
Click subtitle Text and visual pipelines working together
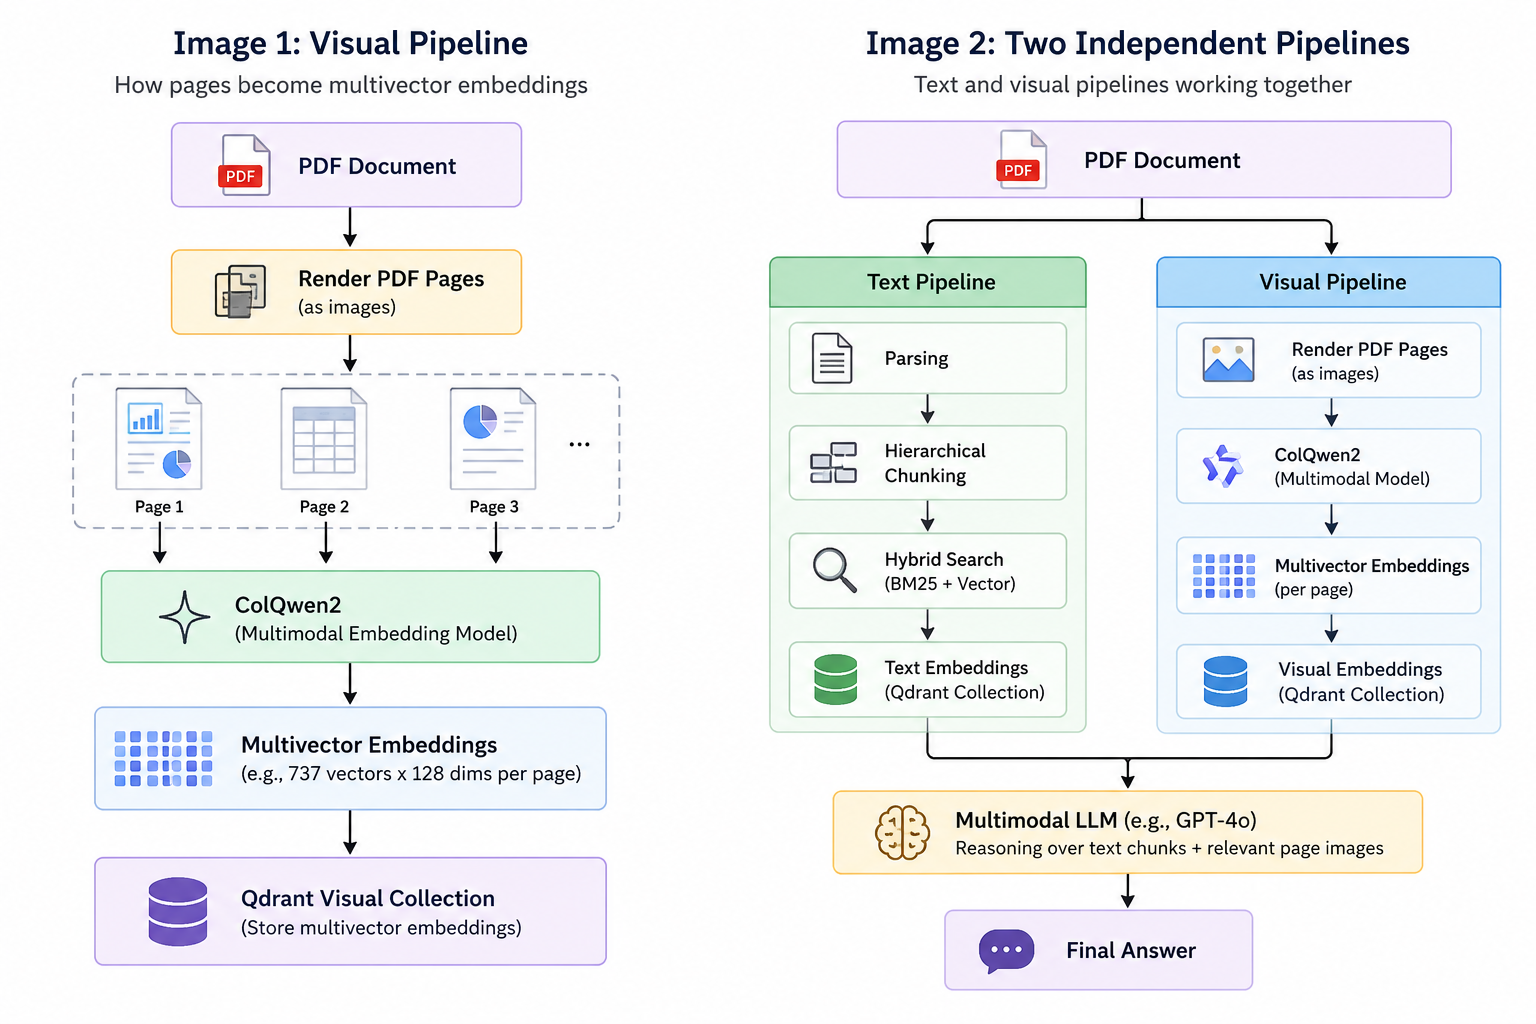tap(1133, 85)
